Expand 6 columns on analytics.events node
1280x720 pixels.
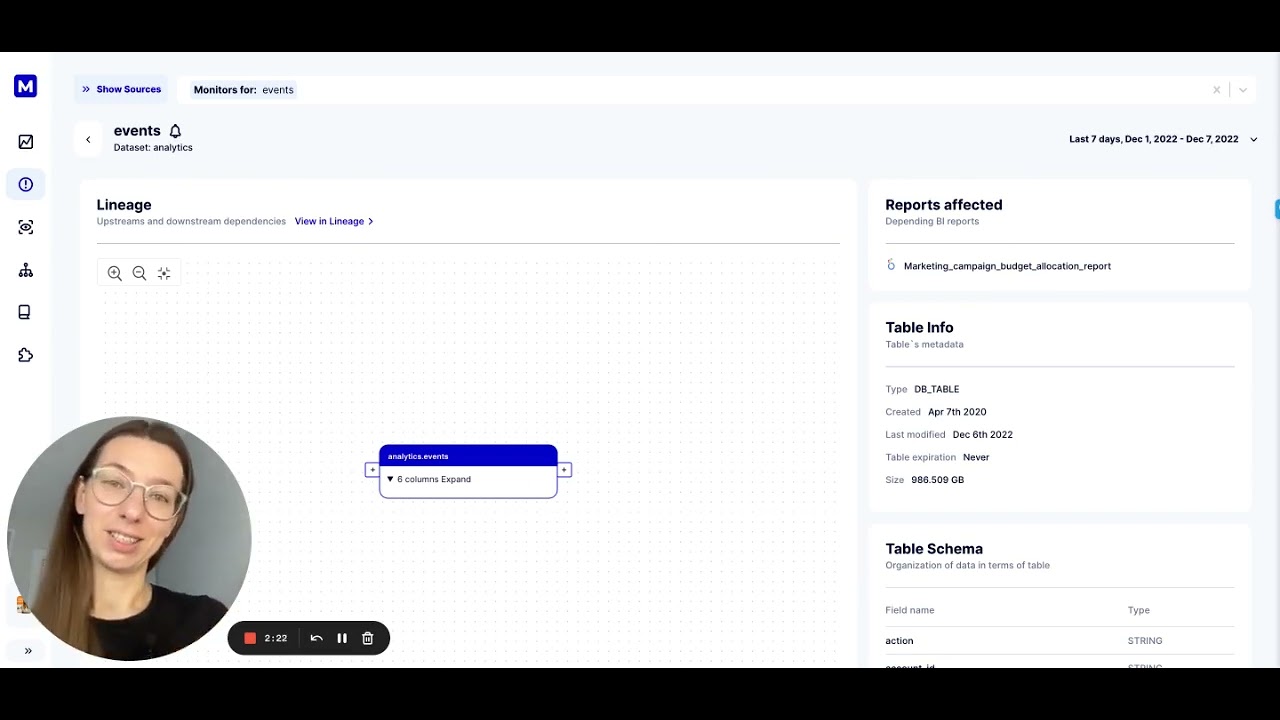[x=429, y=479]
